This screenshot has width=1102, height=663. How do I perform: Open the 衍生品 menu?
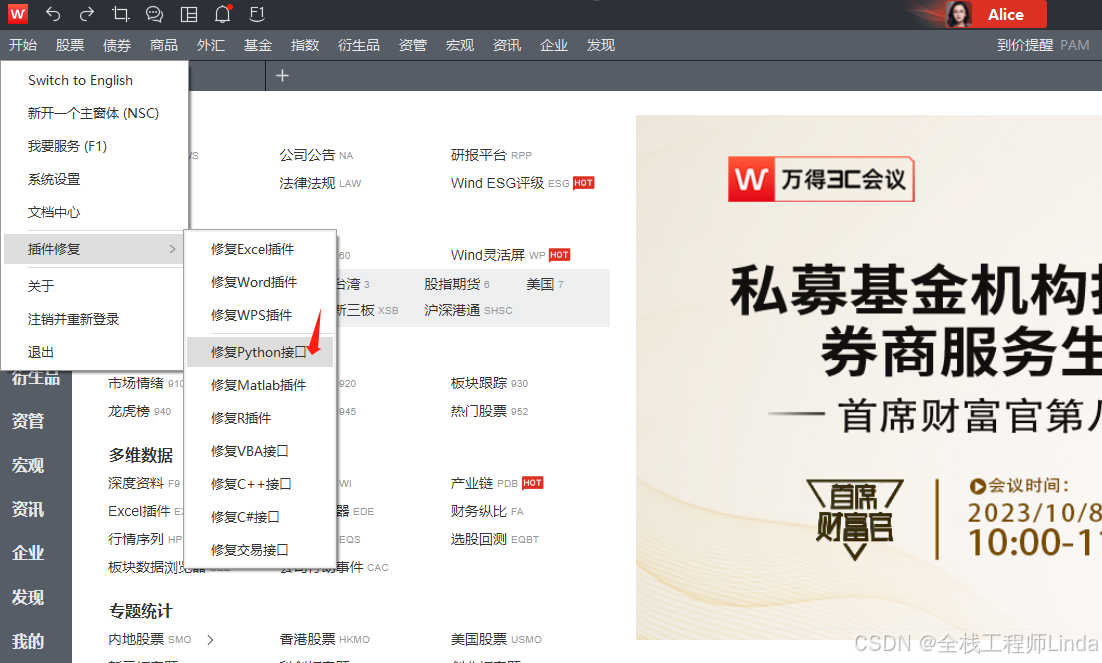click(x=358, y=45)
